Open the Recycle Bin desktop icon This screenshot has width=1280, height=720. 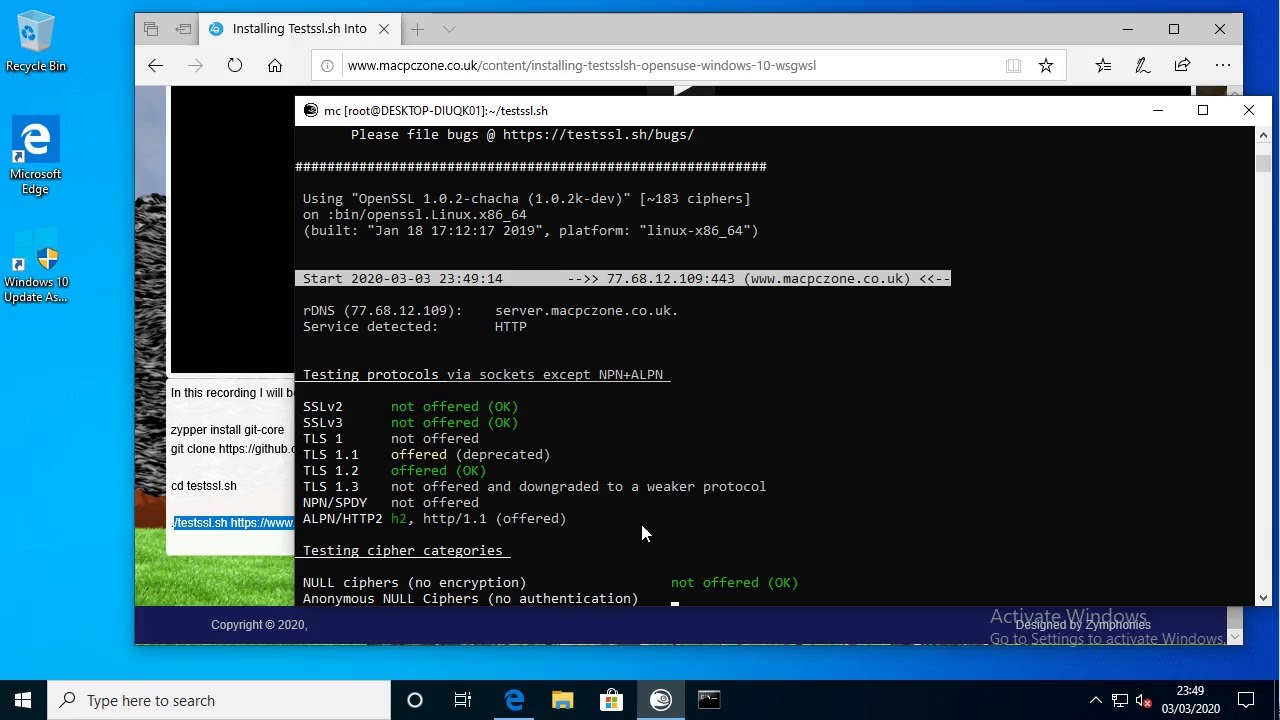[36, 42]
